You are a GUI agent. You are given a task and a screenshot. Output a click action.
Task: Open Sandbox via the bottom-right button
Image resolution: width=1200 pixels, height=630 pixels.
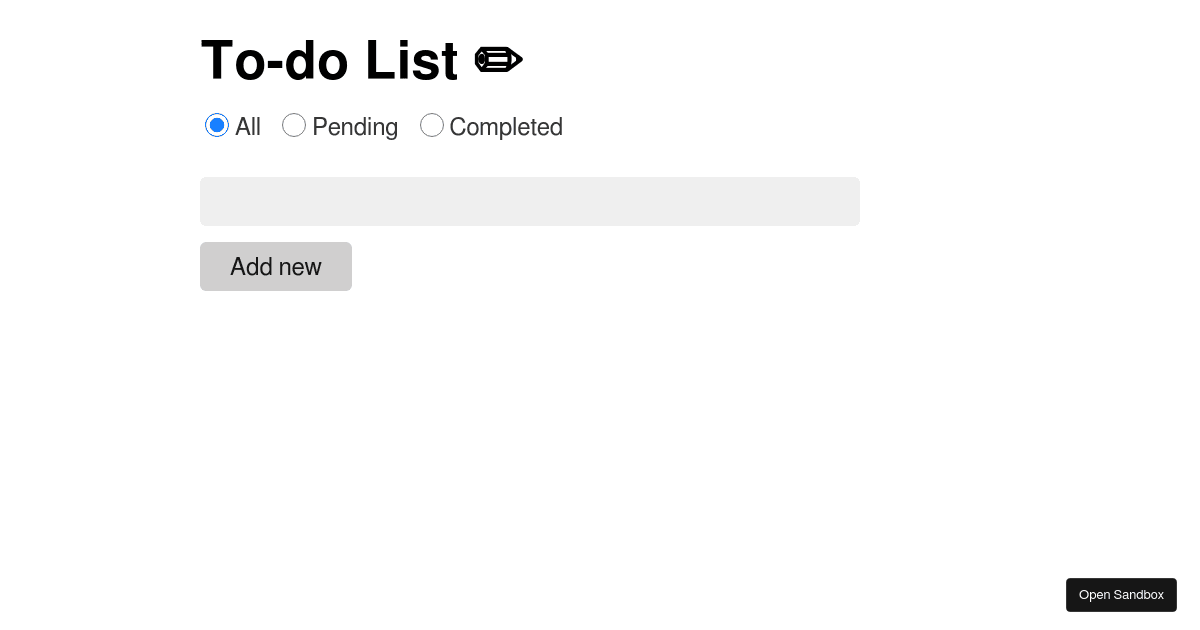(x=1121, y=594)
